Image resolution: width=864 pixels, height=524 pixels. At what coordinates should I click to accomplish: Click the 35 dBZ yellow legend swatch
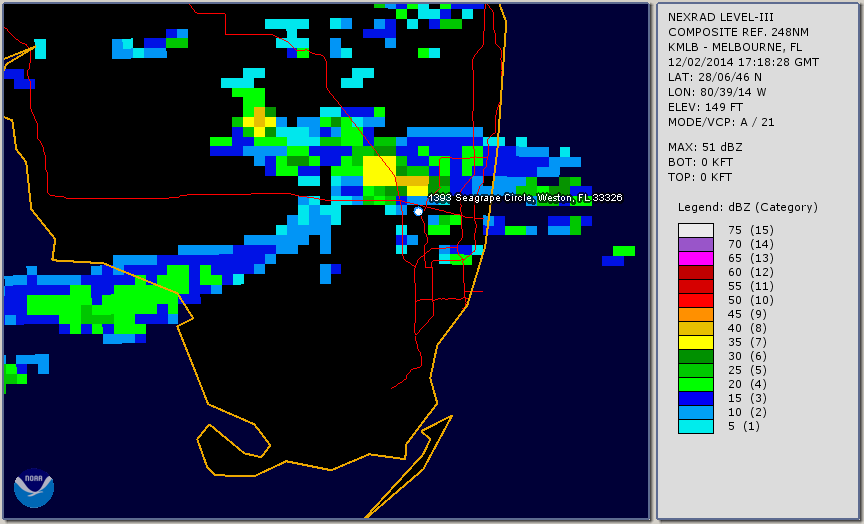696,342
